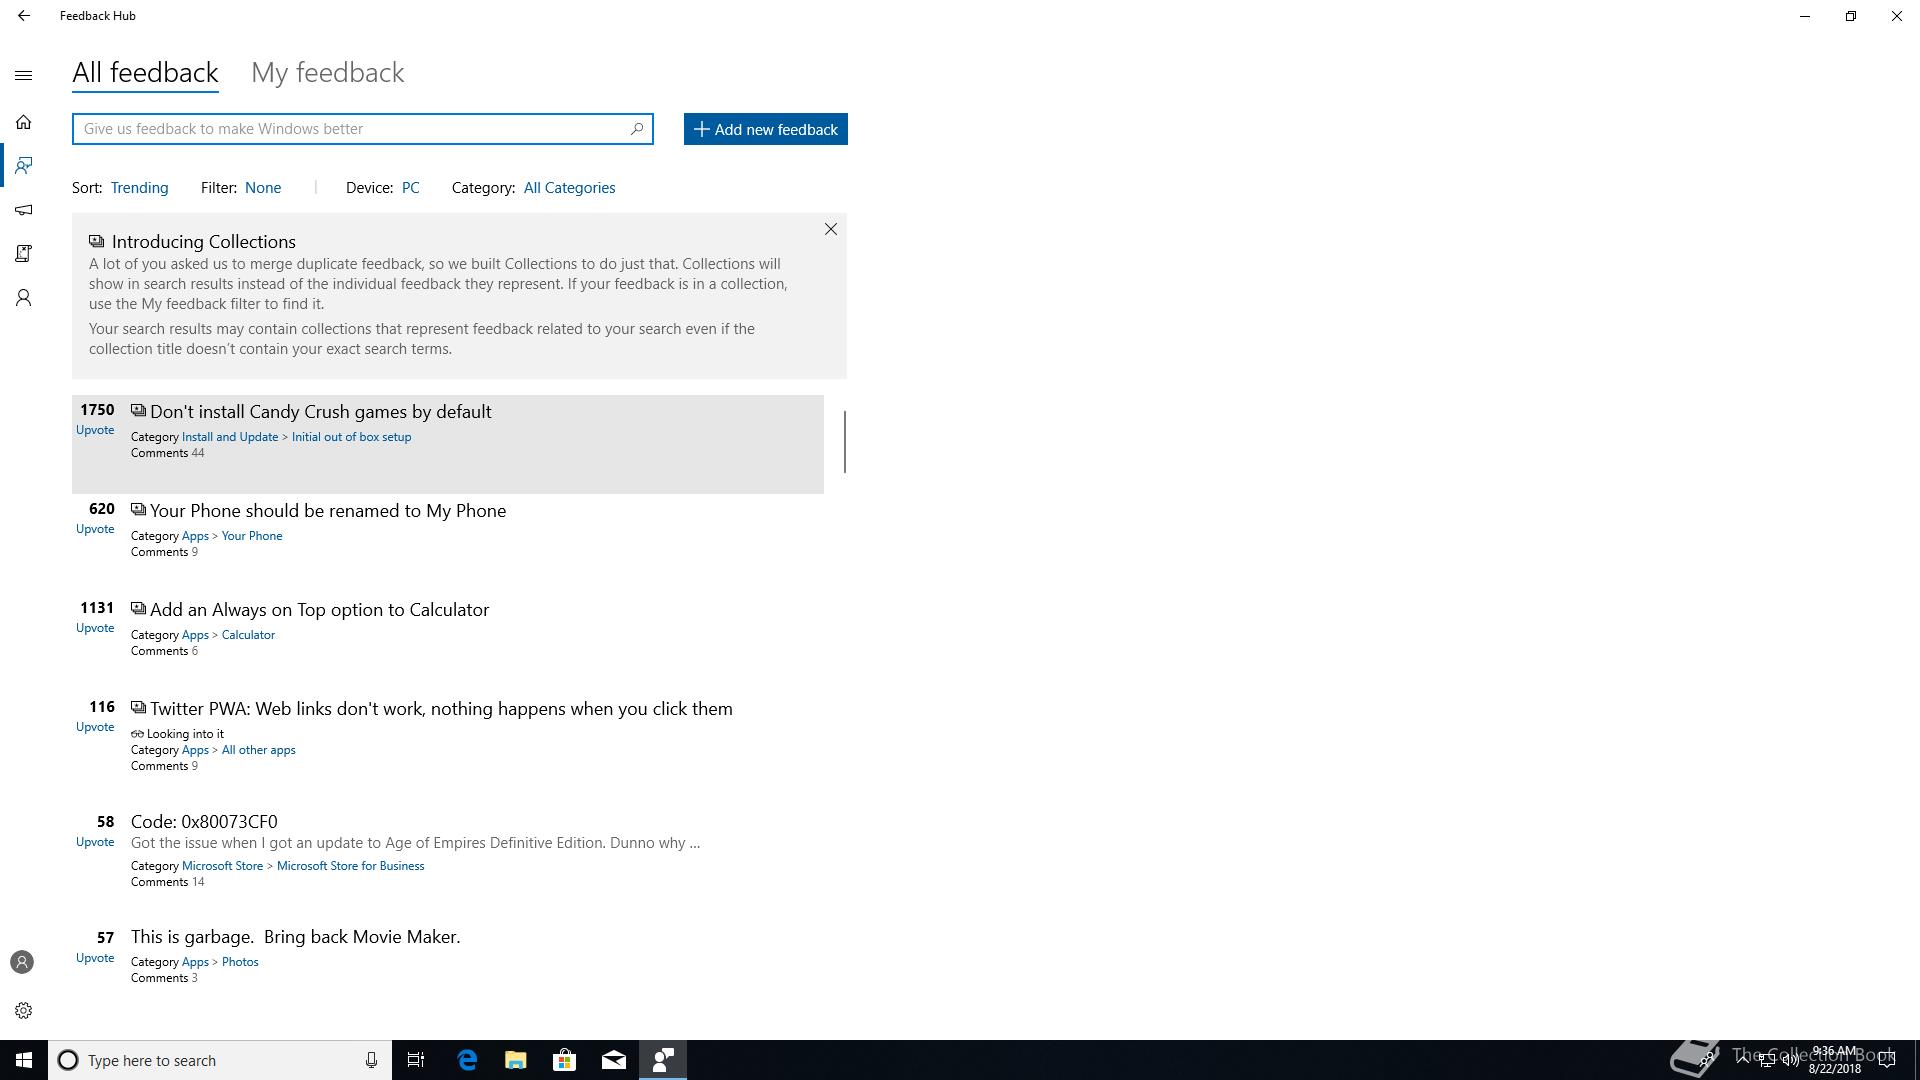Screen dimensions: 1920x1080
Task: Click Microsoft Store category link
Action: pos(222,866)
